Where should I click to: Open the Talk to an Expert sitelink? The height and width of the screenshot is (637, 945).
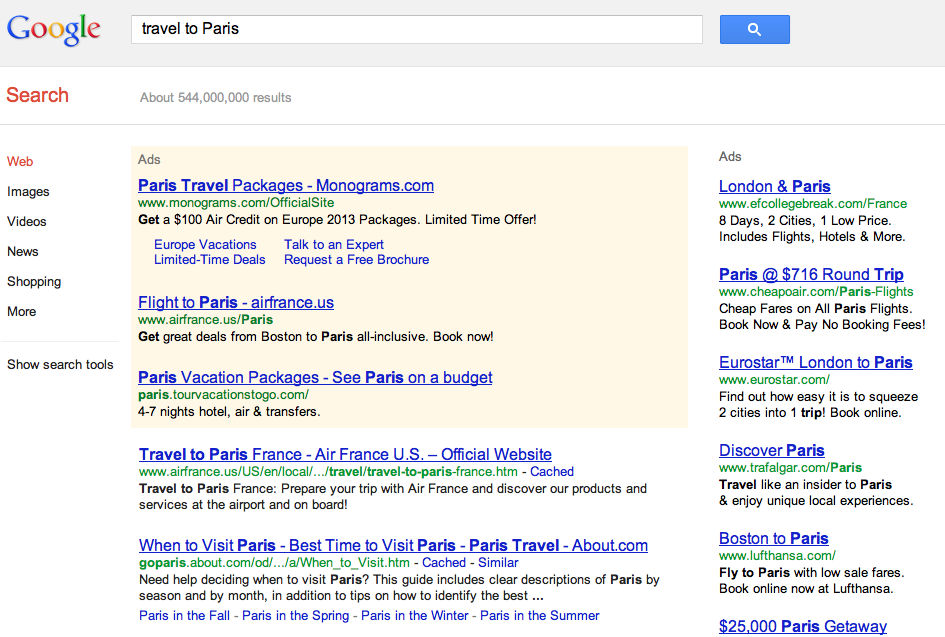334,245
